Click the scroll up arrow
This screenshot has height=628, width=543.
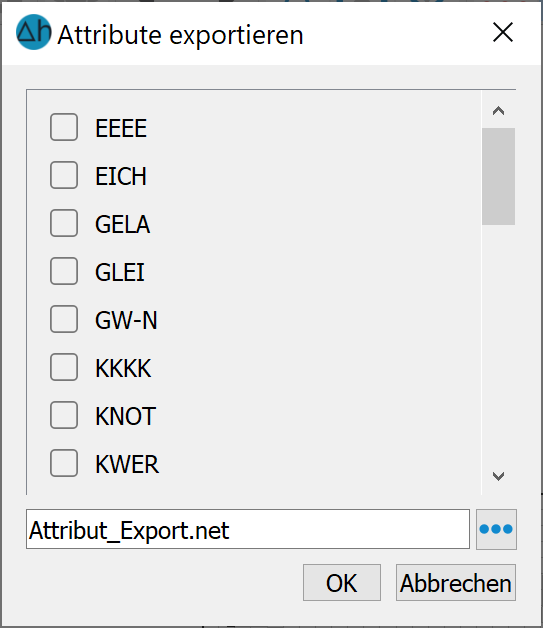(498, 111)
